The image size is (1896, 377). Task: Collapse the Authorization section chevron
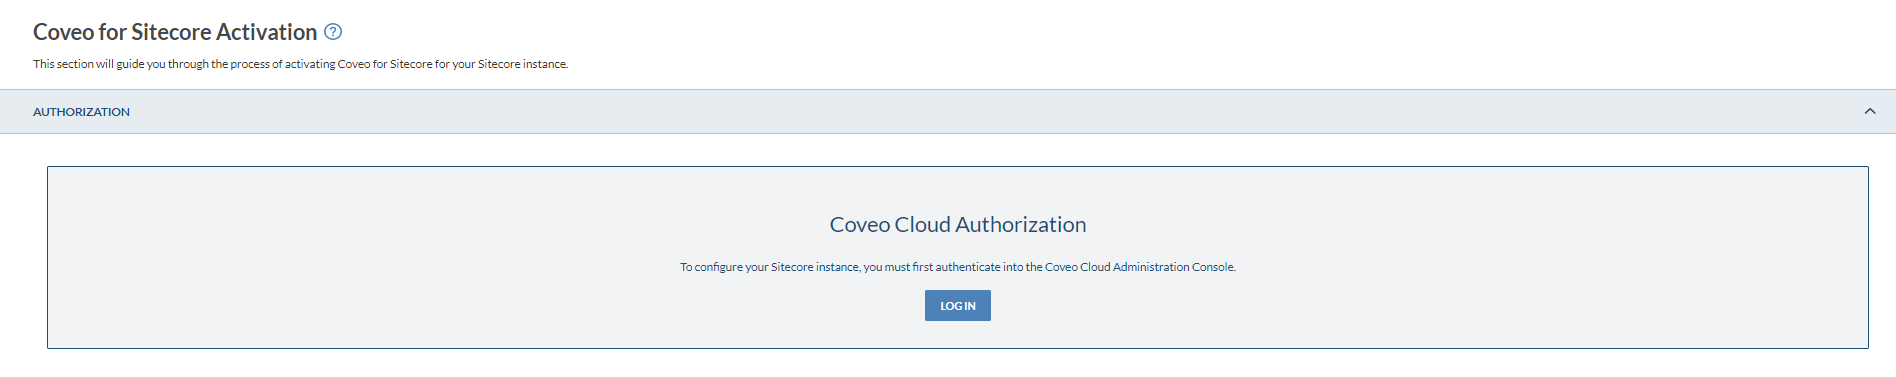(x=1870, y=111)
